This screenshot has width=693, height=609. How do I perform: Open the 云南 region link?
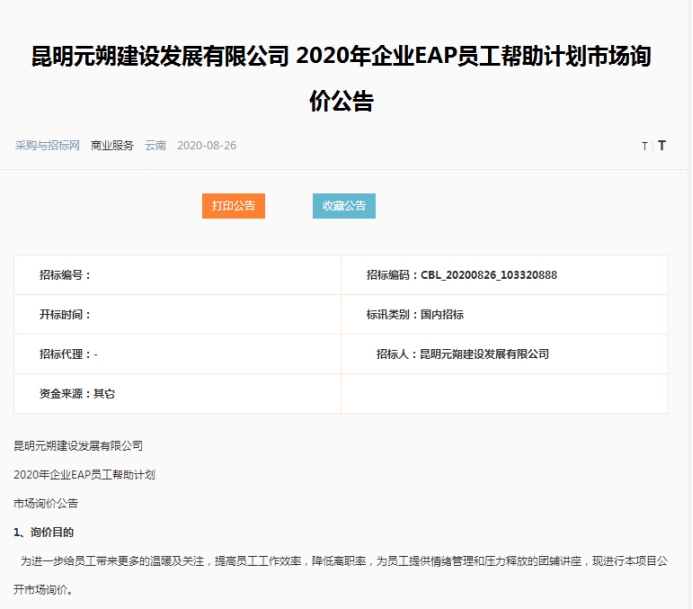click(155, 145)
